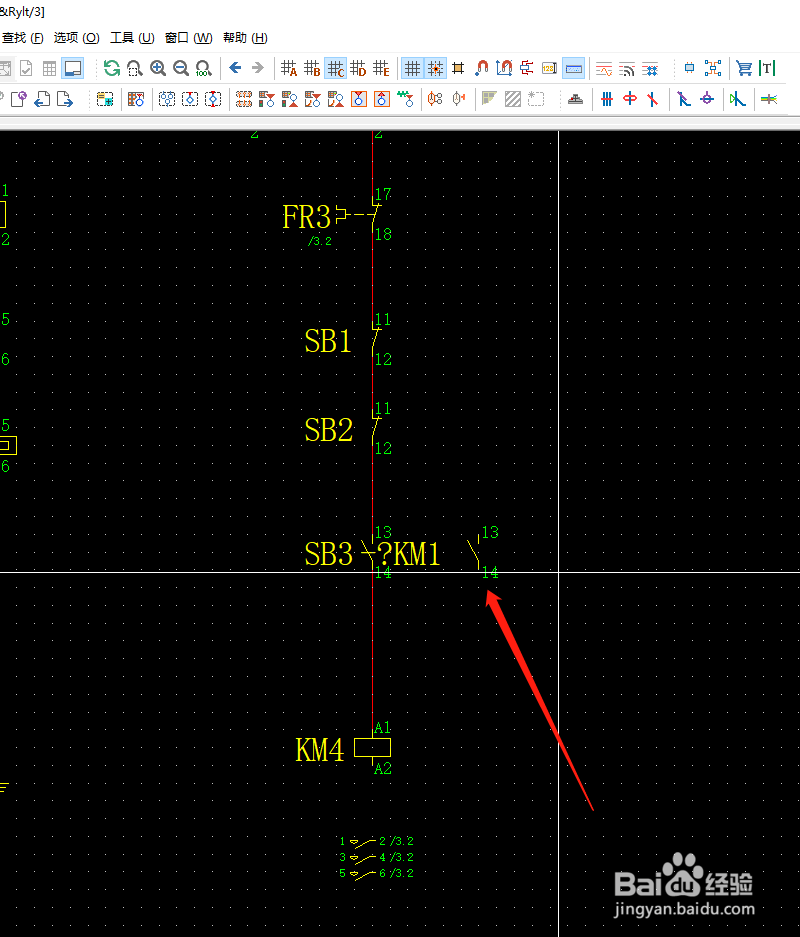Click the Zoom 100% icon
The width and height of the screenshot is (800, 937).
point(203,68)
